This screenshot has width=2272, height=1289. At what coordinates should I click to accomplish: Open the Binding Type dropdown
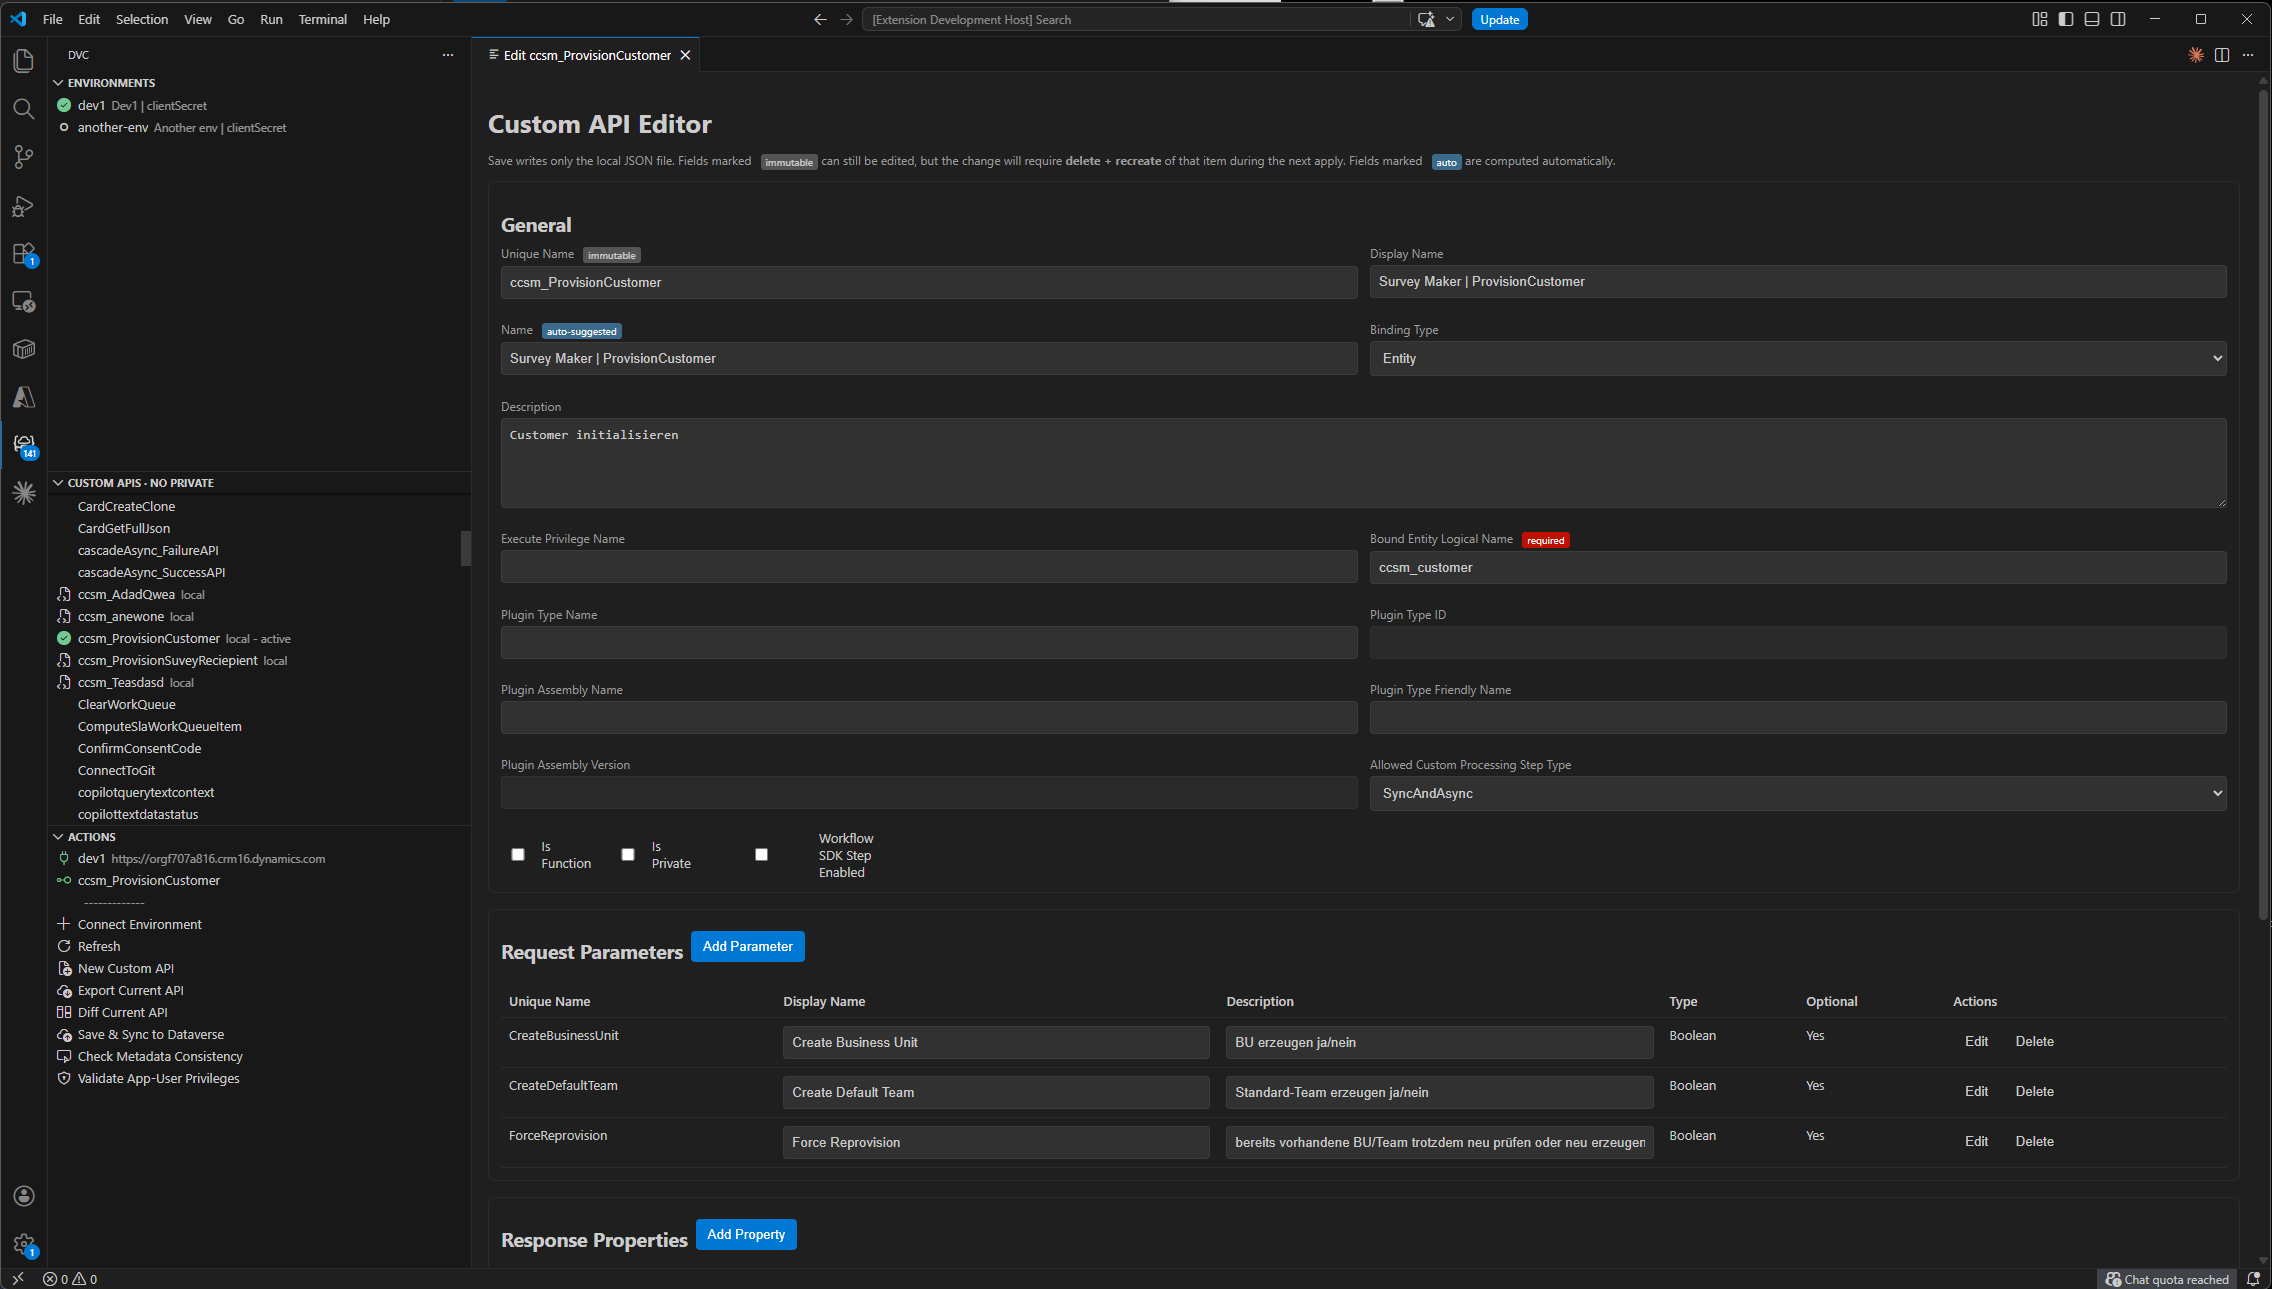click(1798, 358)
